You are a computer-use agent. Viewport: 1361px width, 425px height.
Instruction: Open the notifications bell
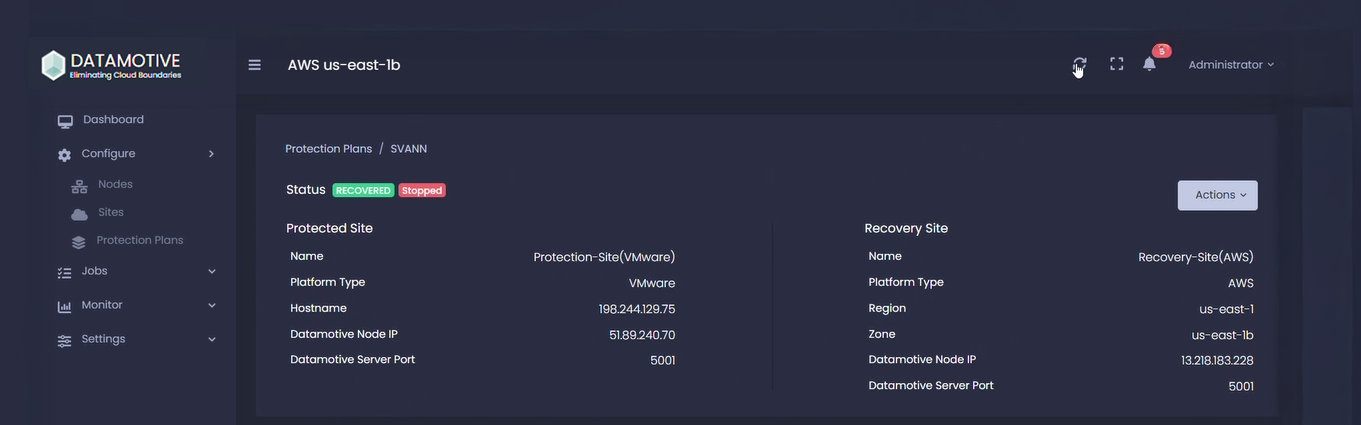point(1149,64)
